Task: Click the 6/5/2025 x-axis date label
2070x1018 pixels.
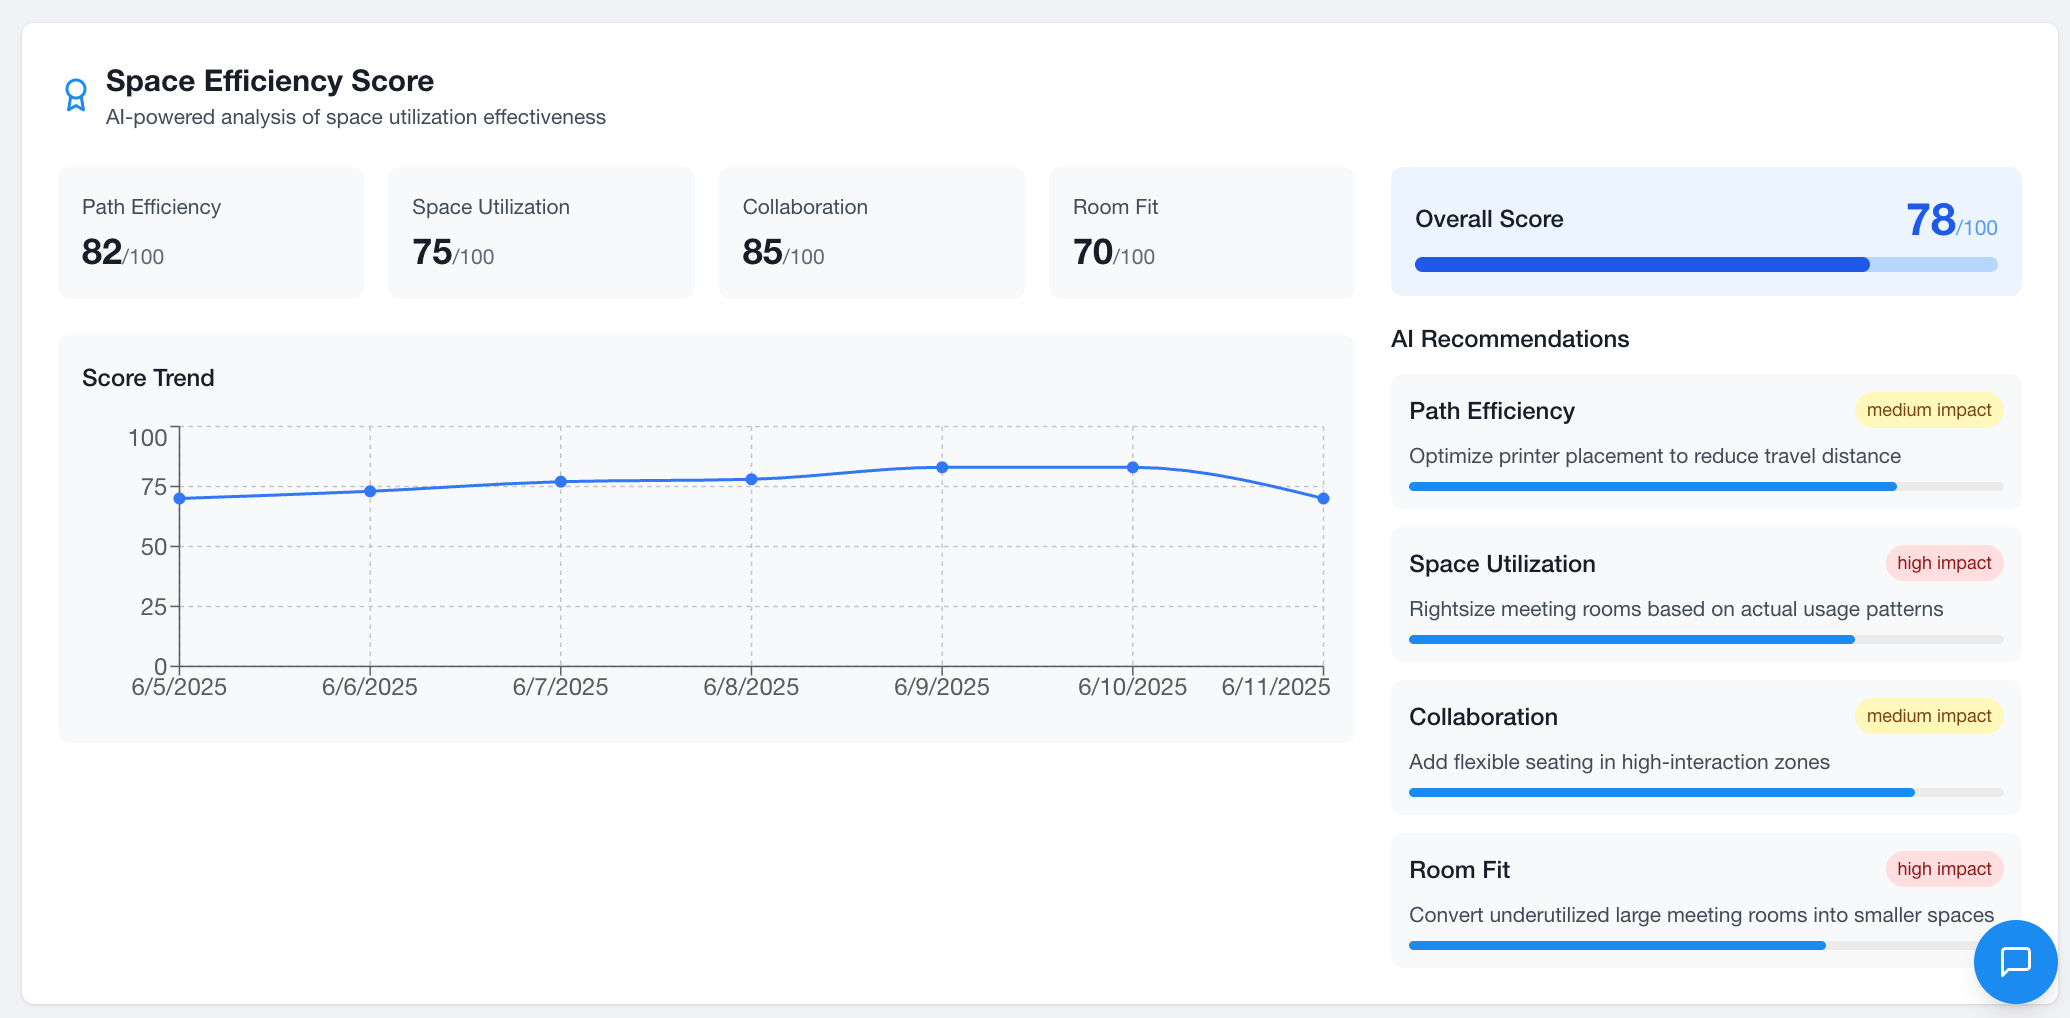Action: click(x=179, y=687)
